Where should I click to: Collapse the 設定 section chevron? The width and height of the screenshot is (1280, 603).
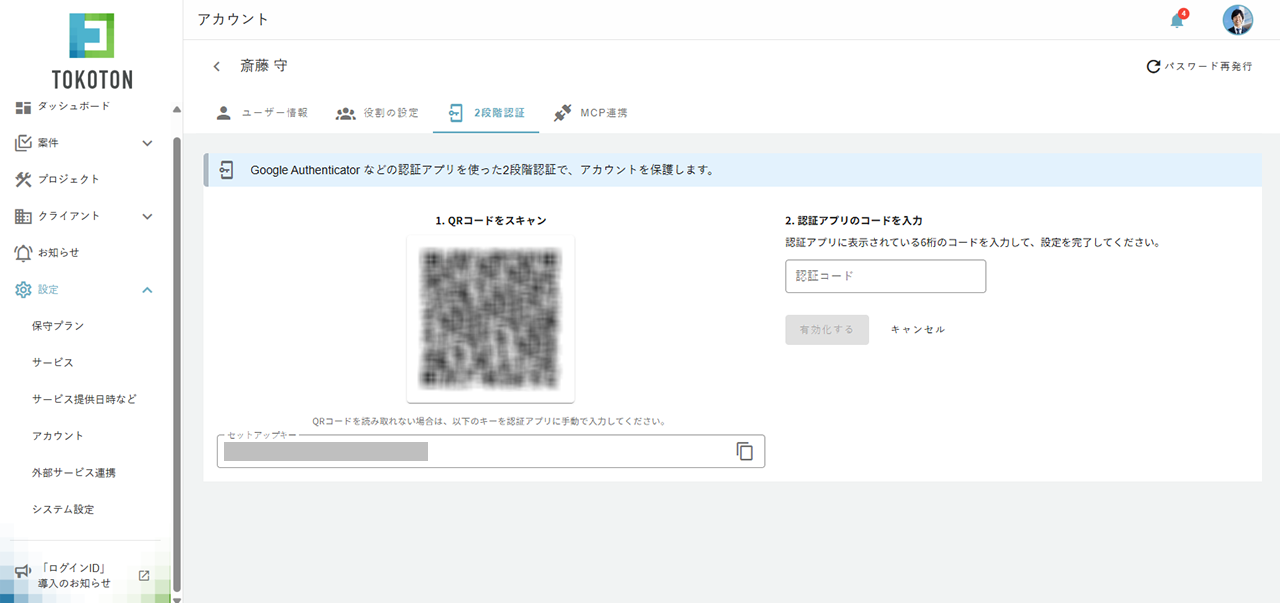[147, 290]
